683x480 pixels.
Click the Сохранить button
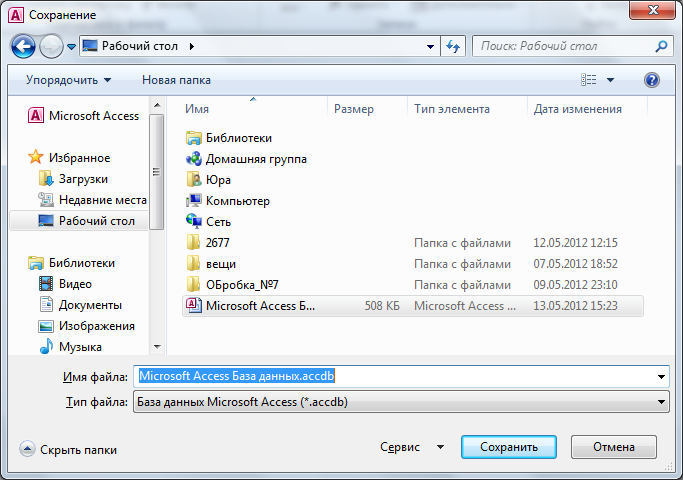click(x=509, y=447)
